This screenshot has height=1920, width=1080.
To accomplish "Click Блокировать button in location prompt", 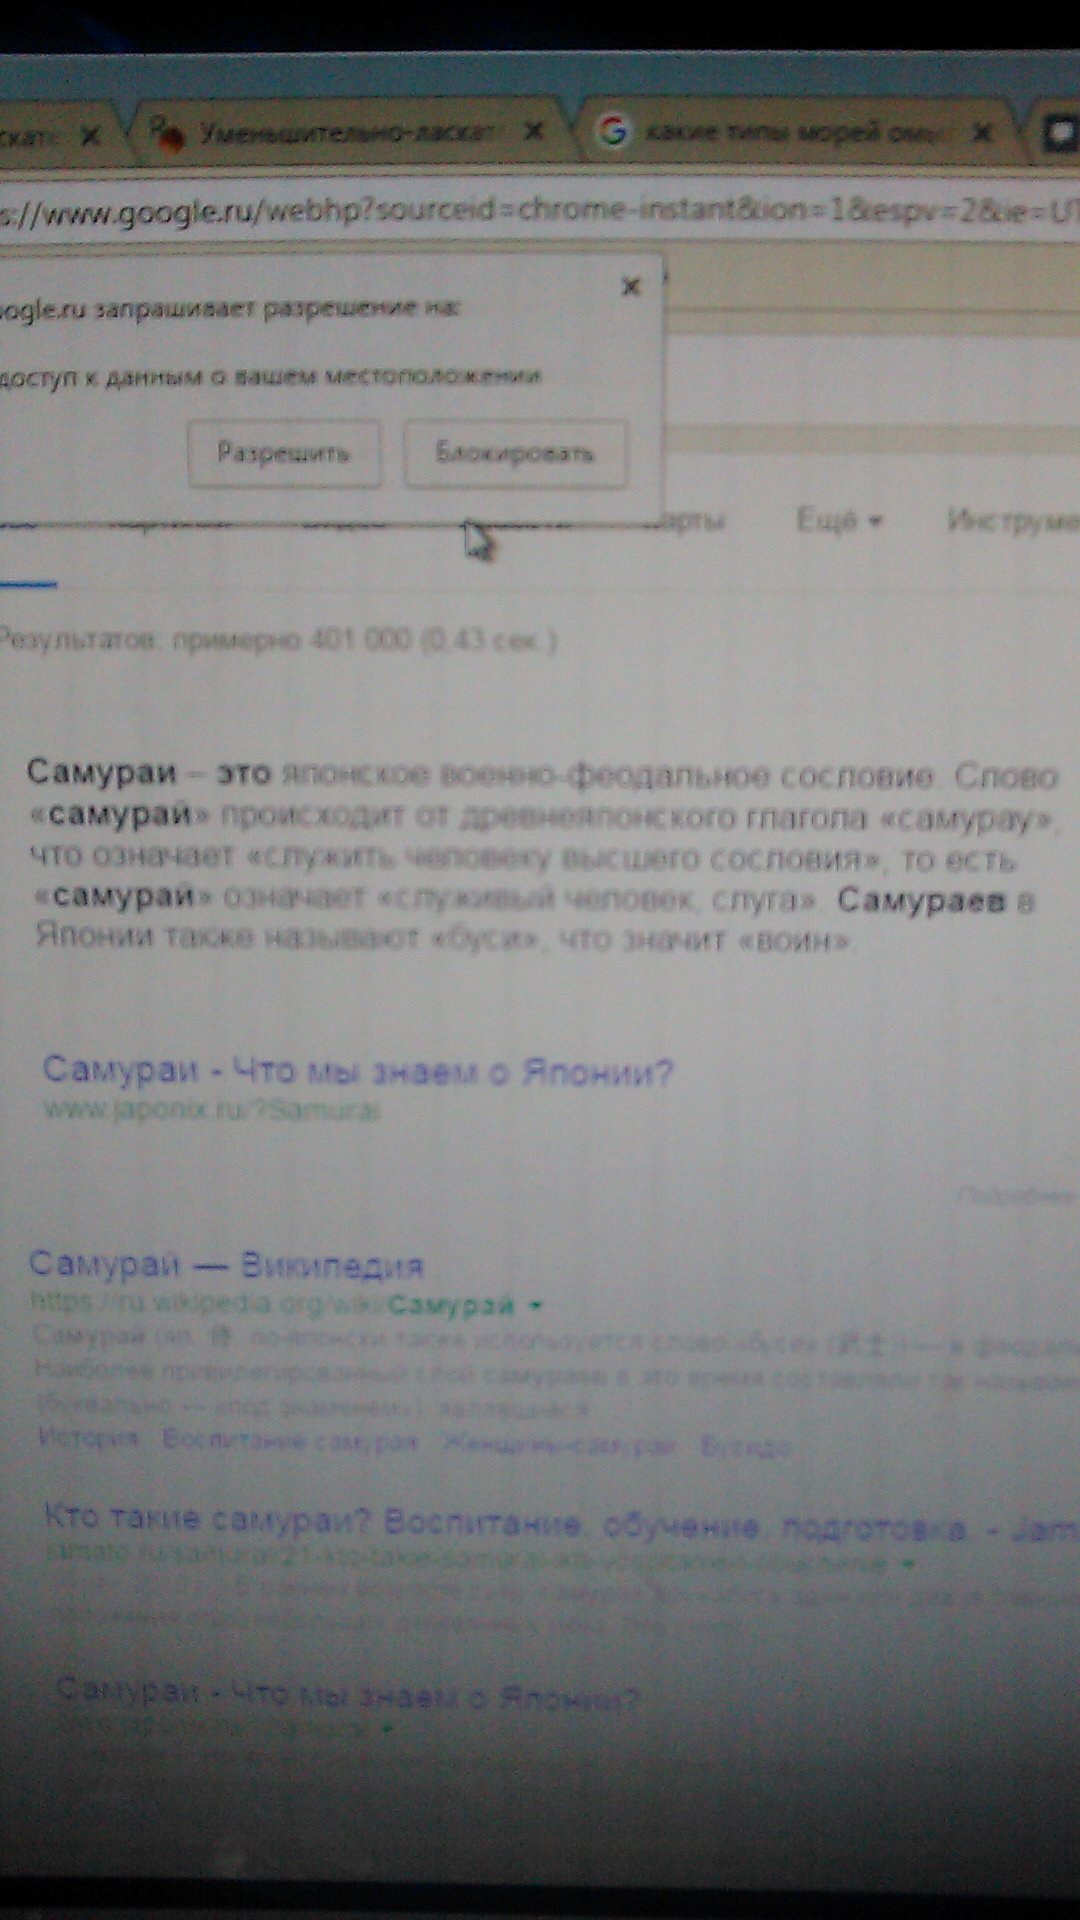I will (x=515, y=454).
